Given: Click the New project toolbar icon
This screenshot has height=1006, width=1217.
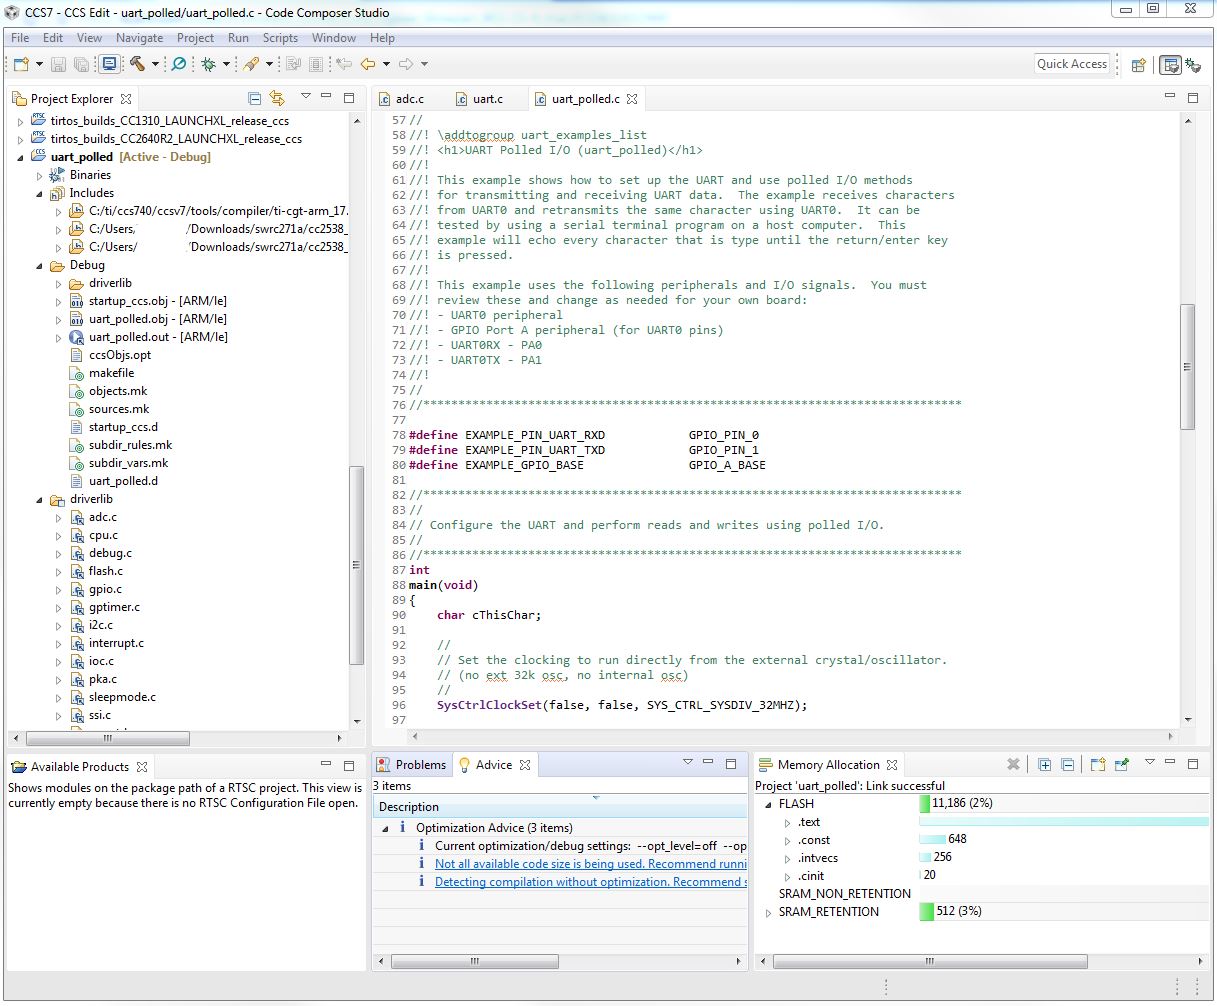Looking at the screenshot, I should coord(21,64).
